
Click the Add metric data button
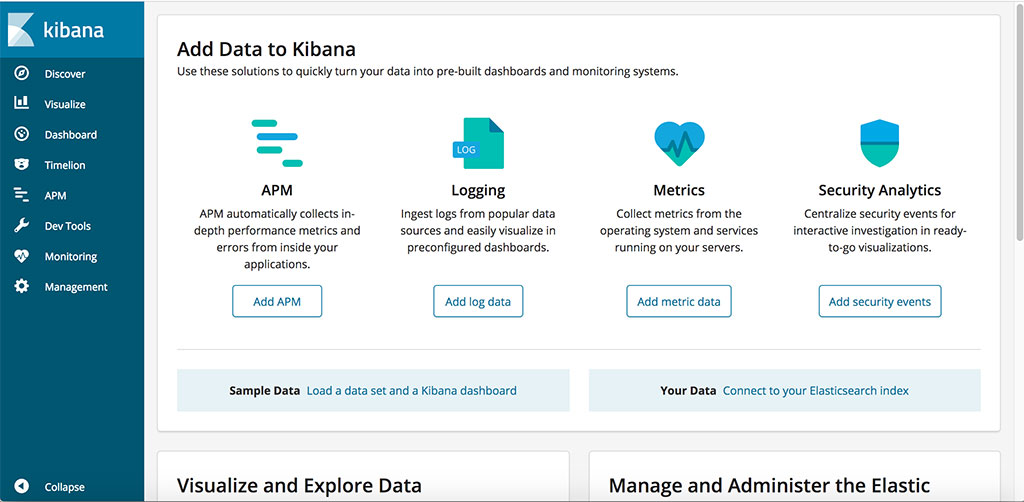point(679,302)
